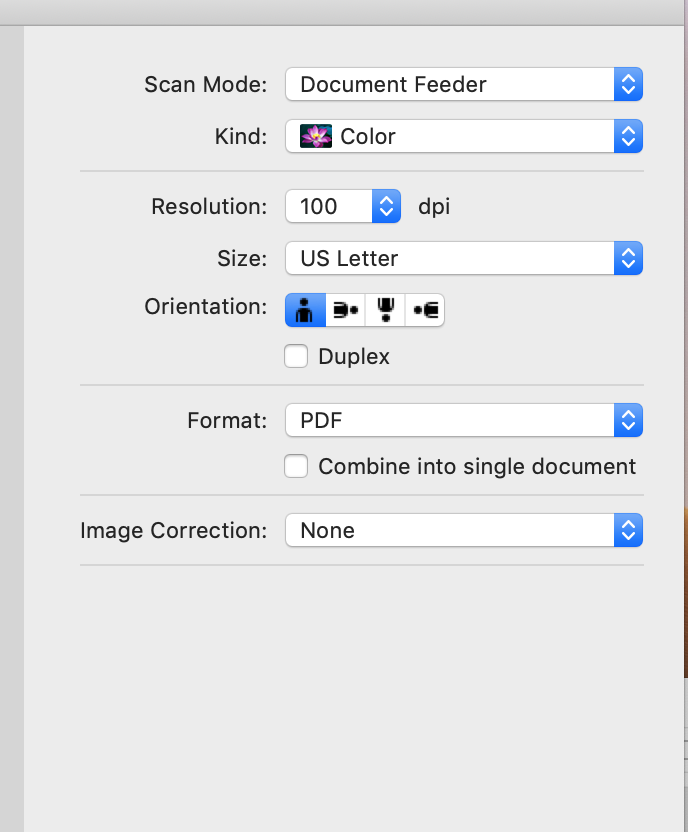The image size is (688, 832).
Task: Open the Scan Mode dropdown
Action: point(450,85)
